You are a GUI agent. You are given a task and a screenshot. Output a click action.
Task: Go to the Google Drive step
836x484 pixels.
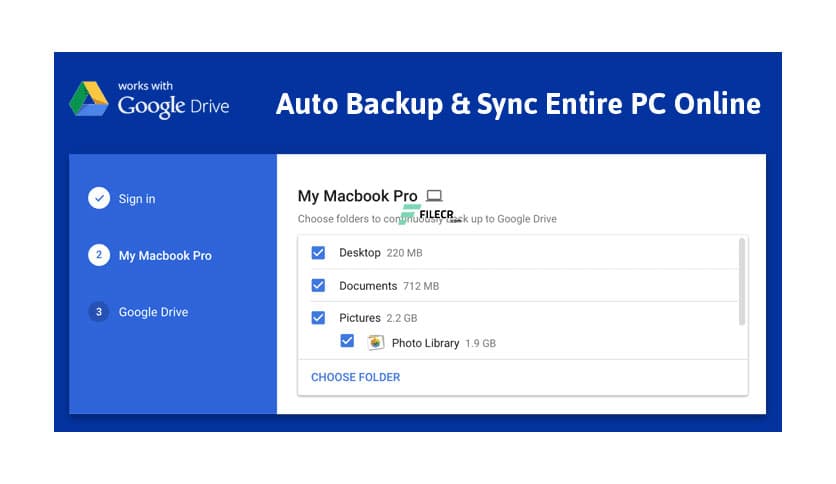[154, 312]
